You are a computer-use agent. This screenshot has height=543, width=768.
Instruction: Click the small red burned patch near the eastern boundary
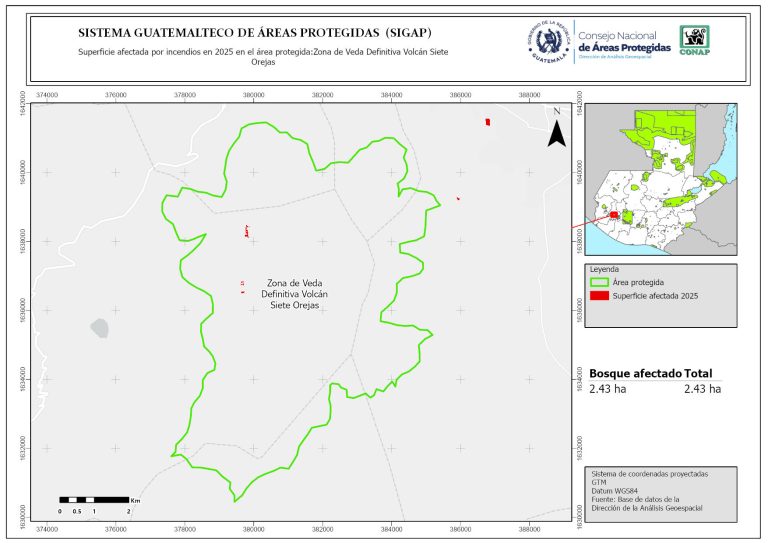(x=457, y=198)
